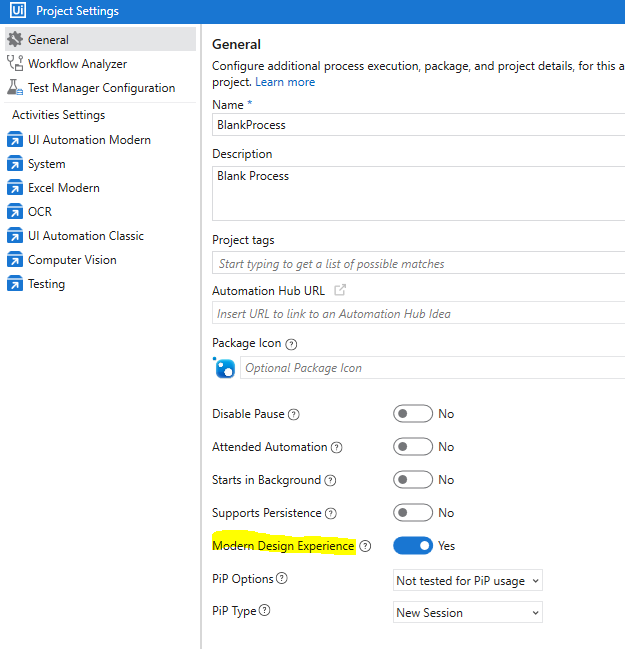Open the Workflow Analyzer settings tab

click(x=100, y=63)
